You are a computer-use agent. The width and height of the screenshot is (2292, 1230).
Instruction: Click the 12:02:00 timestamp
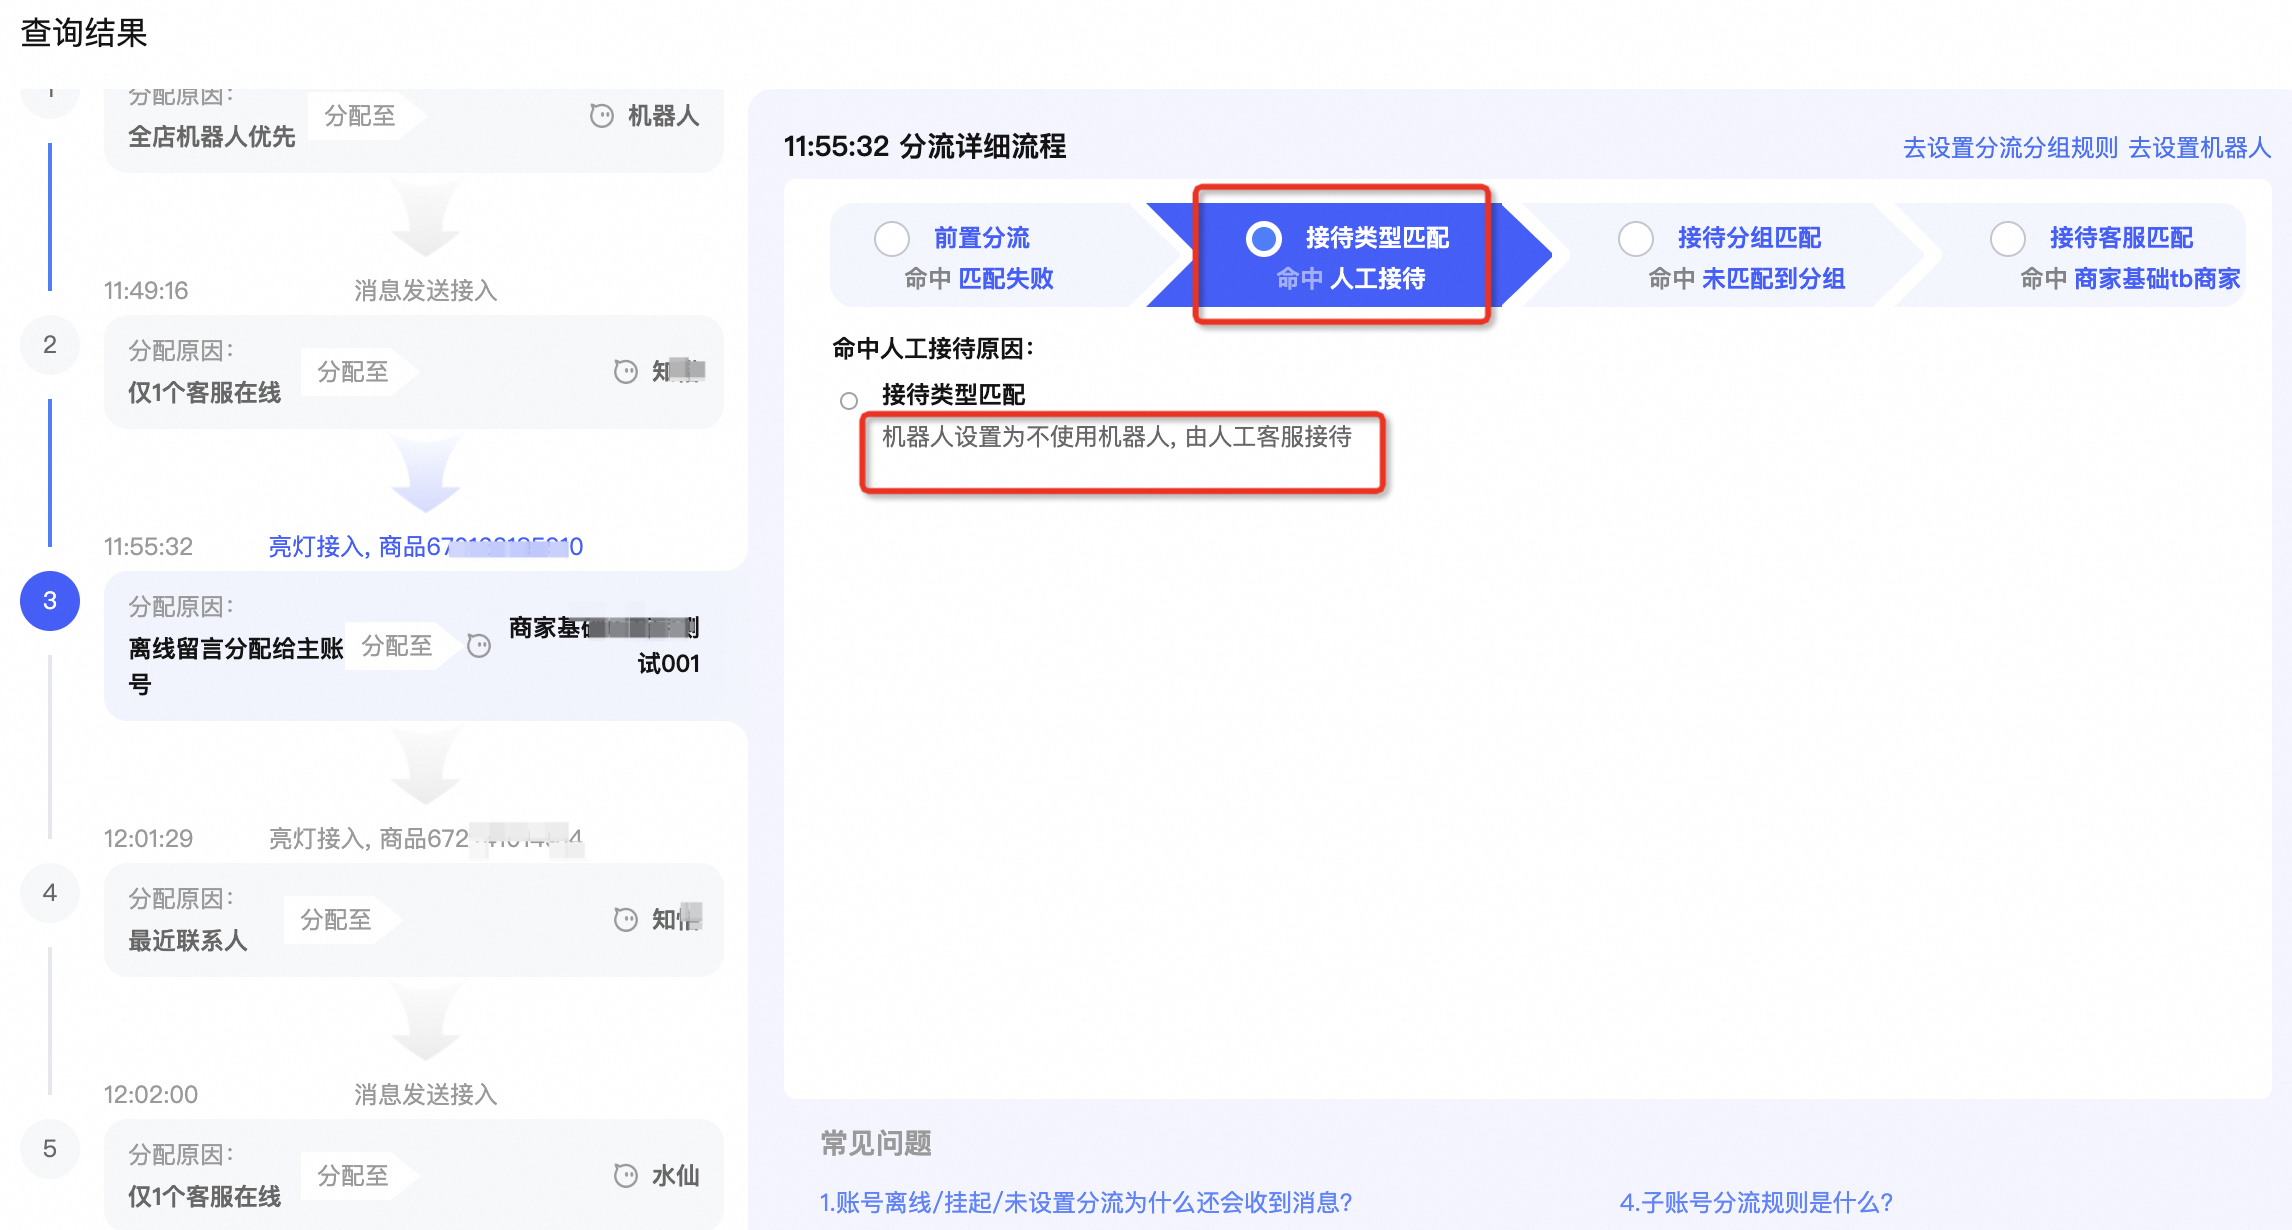pyautogui.click(x=151, y=1095)
